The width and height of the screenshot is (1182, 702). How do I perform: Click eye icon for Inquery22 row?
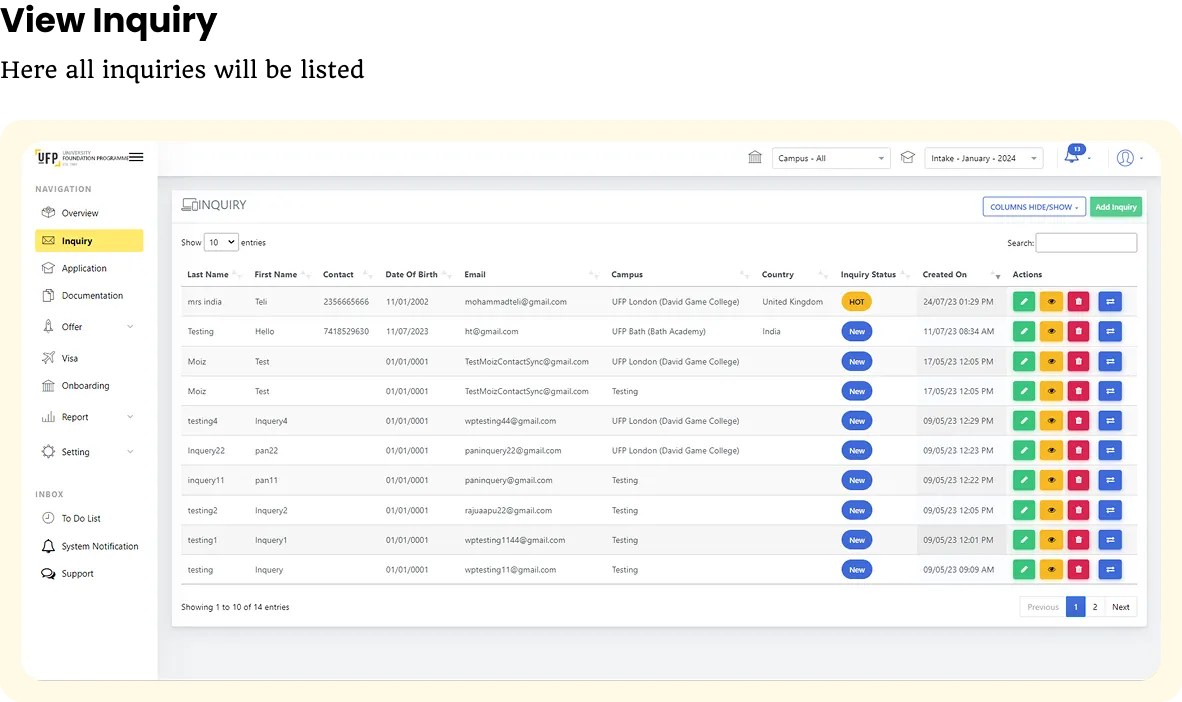(1051, 450)
